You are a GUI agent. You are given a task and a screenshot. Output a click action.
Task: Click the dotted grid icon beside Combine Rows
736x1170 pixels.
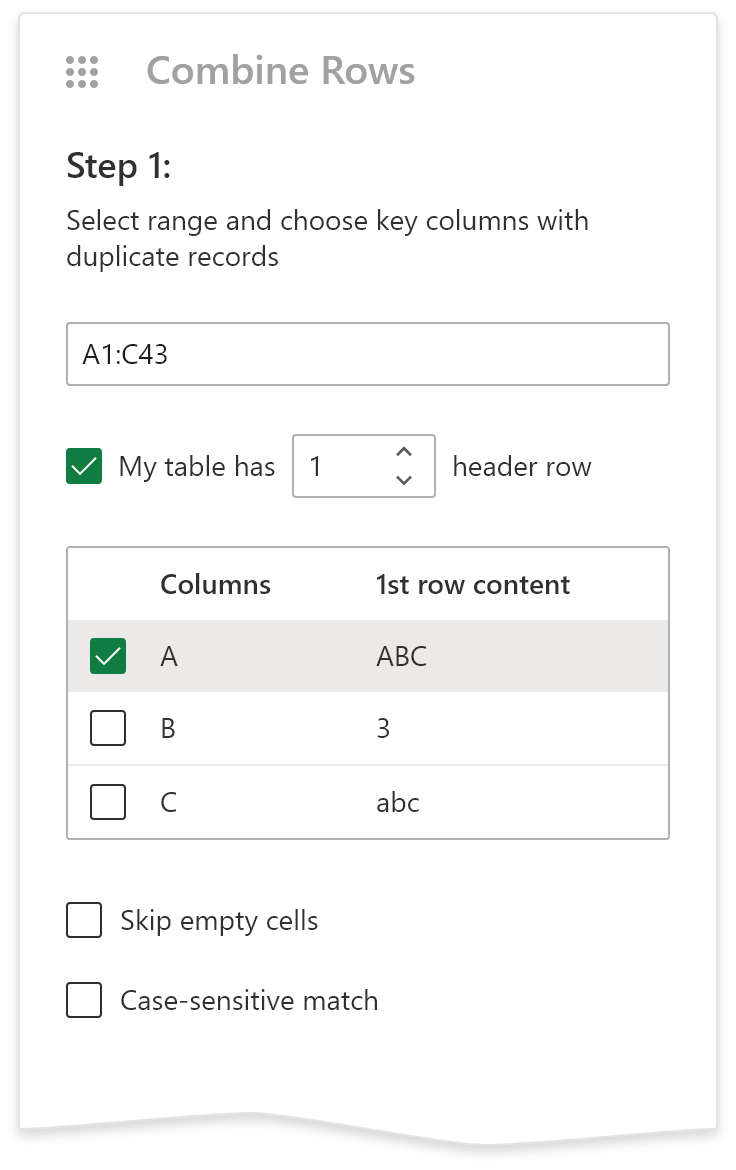pos(82,72)
